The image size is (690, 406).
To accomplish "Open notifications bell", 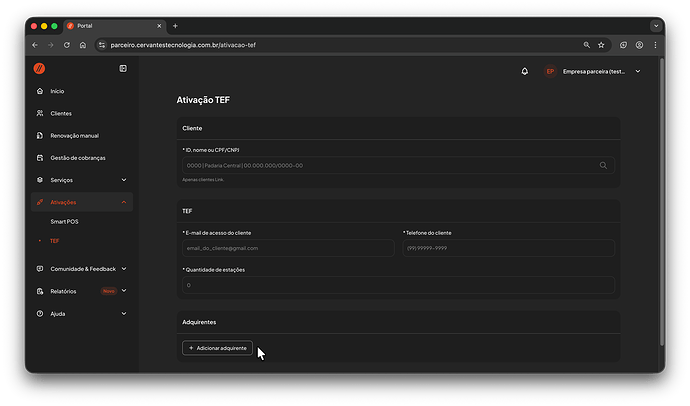I will pos(525,71).
